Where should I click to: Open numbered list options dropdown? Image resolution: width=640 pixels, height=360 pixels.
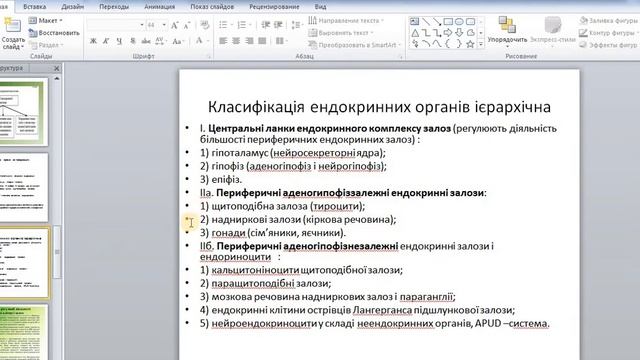point(250,25)
